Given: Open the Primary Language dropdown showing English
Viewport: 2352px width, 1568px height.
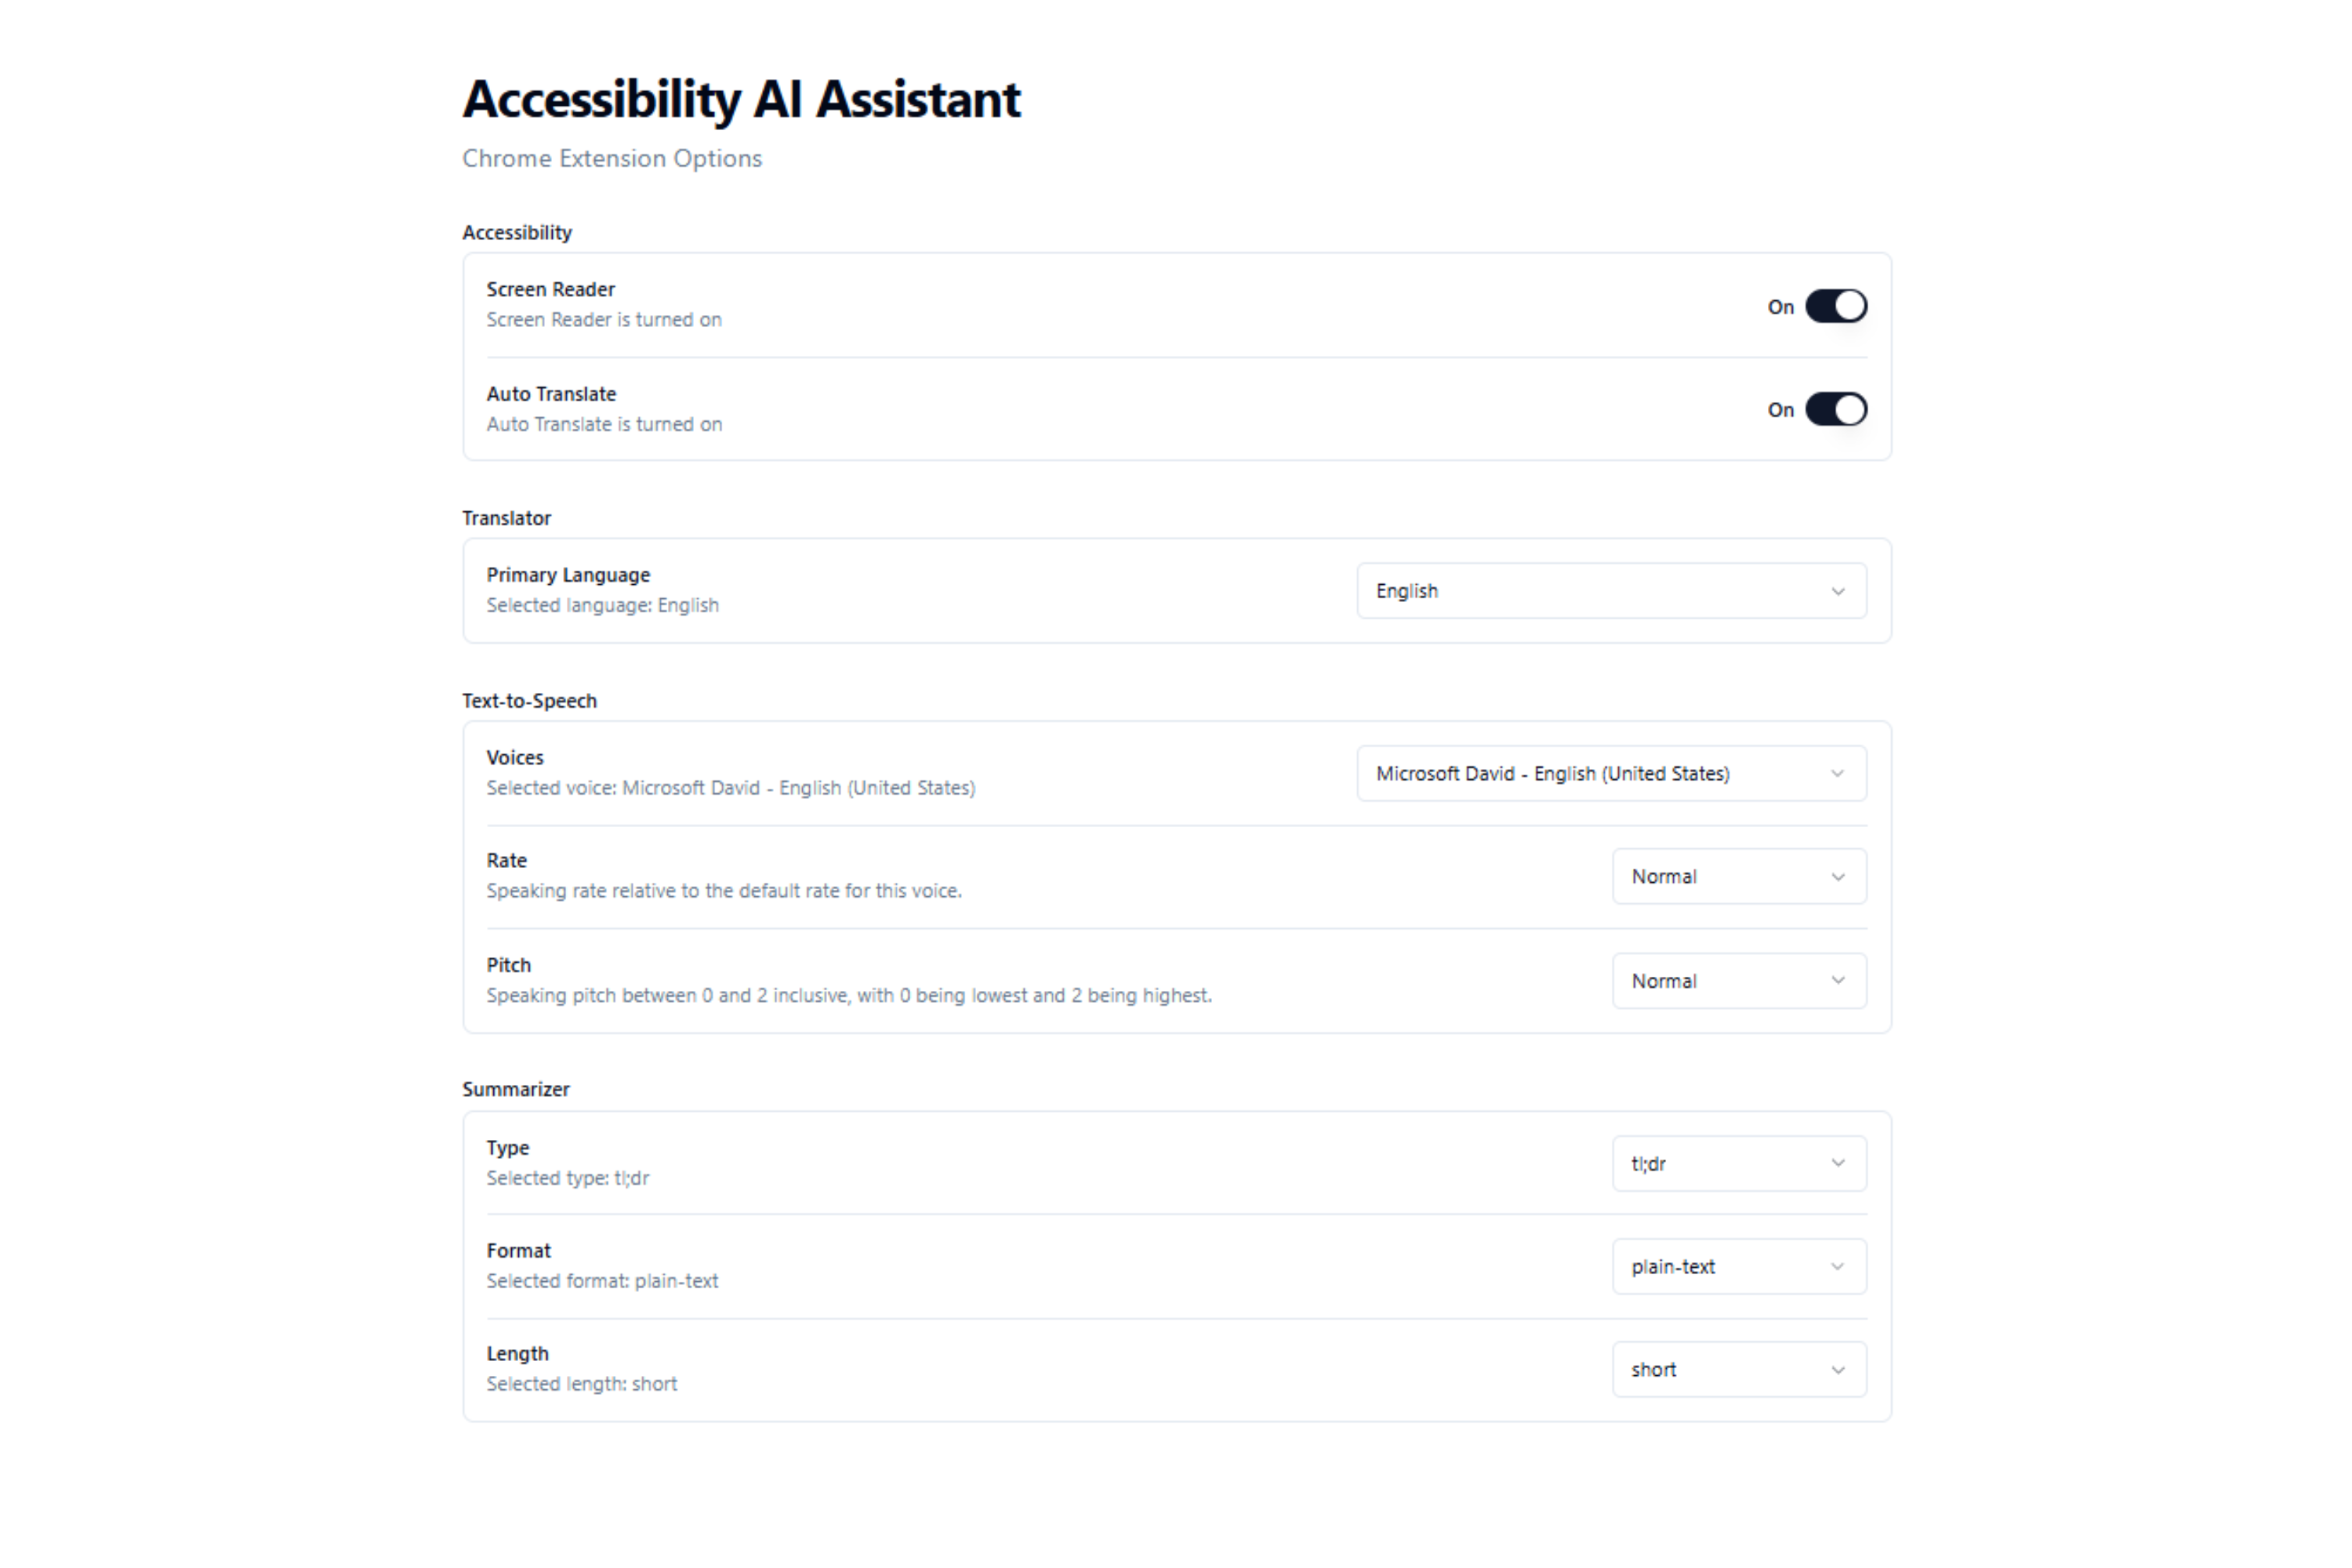Looking at the screenshot, I should click(x=1611, y=591).
